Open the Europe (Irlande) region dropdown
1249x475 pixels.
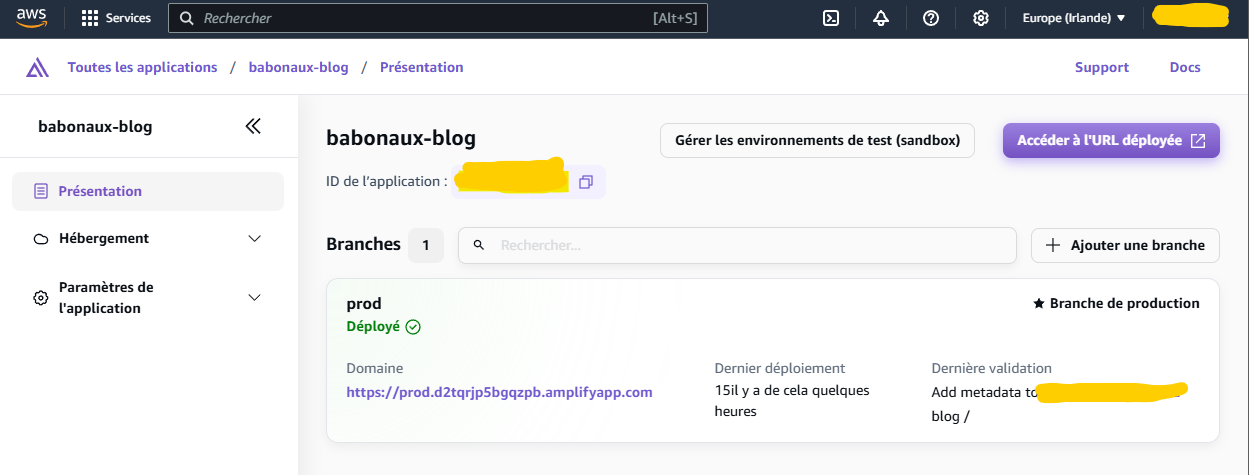[1074, 18]
